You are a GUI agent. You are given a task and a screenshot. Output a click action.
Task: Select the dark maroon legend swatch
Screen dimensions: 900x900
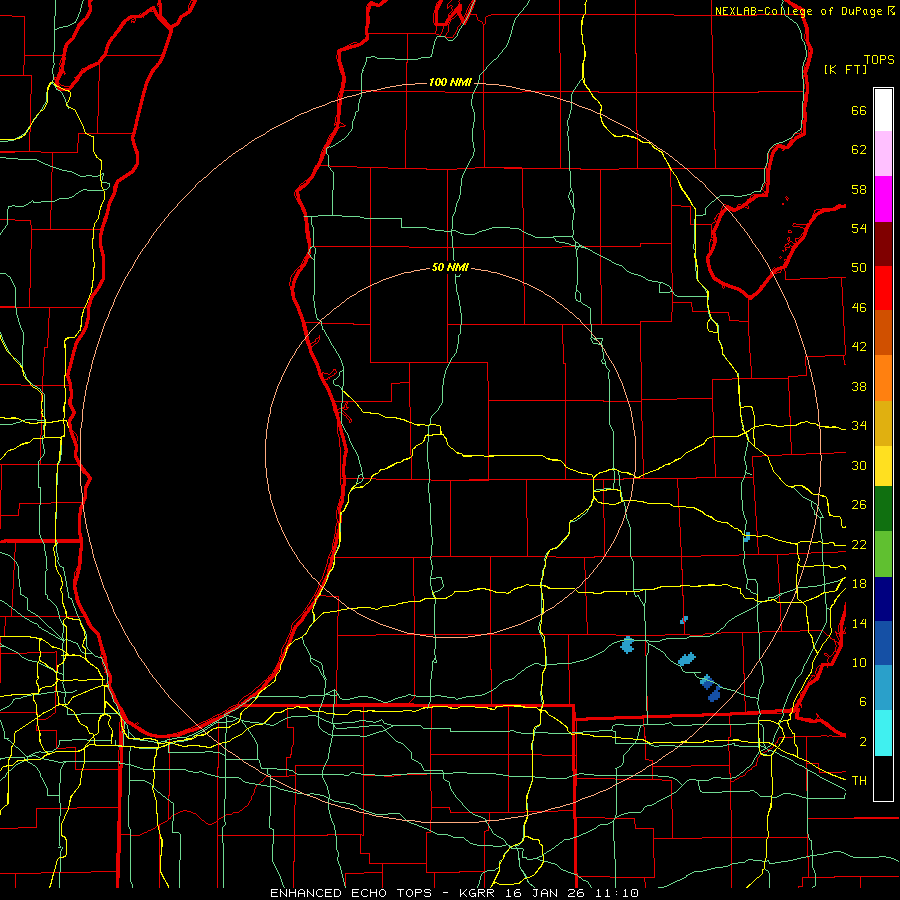point(883,245)
